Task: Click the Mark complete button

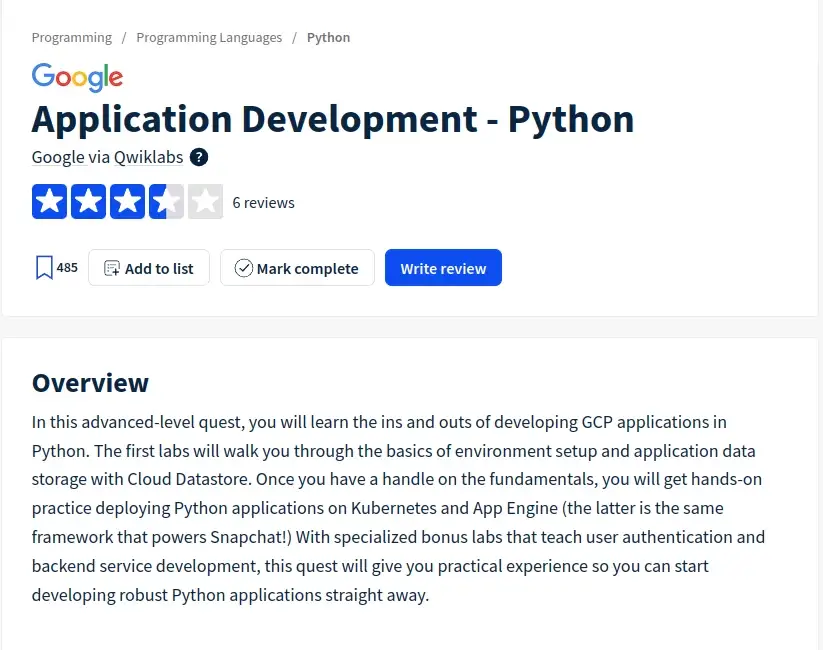Action: [x=297, y=268]
